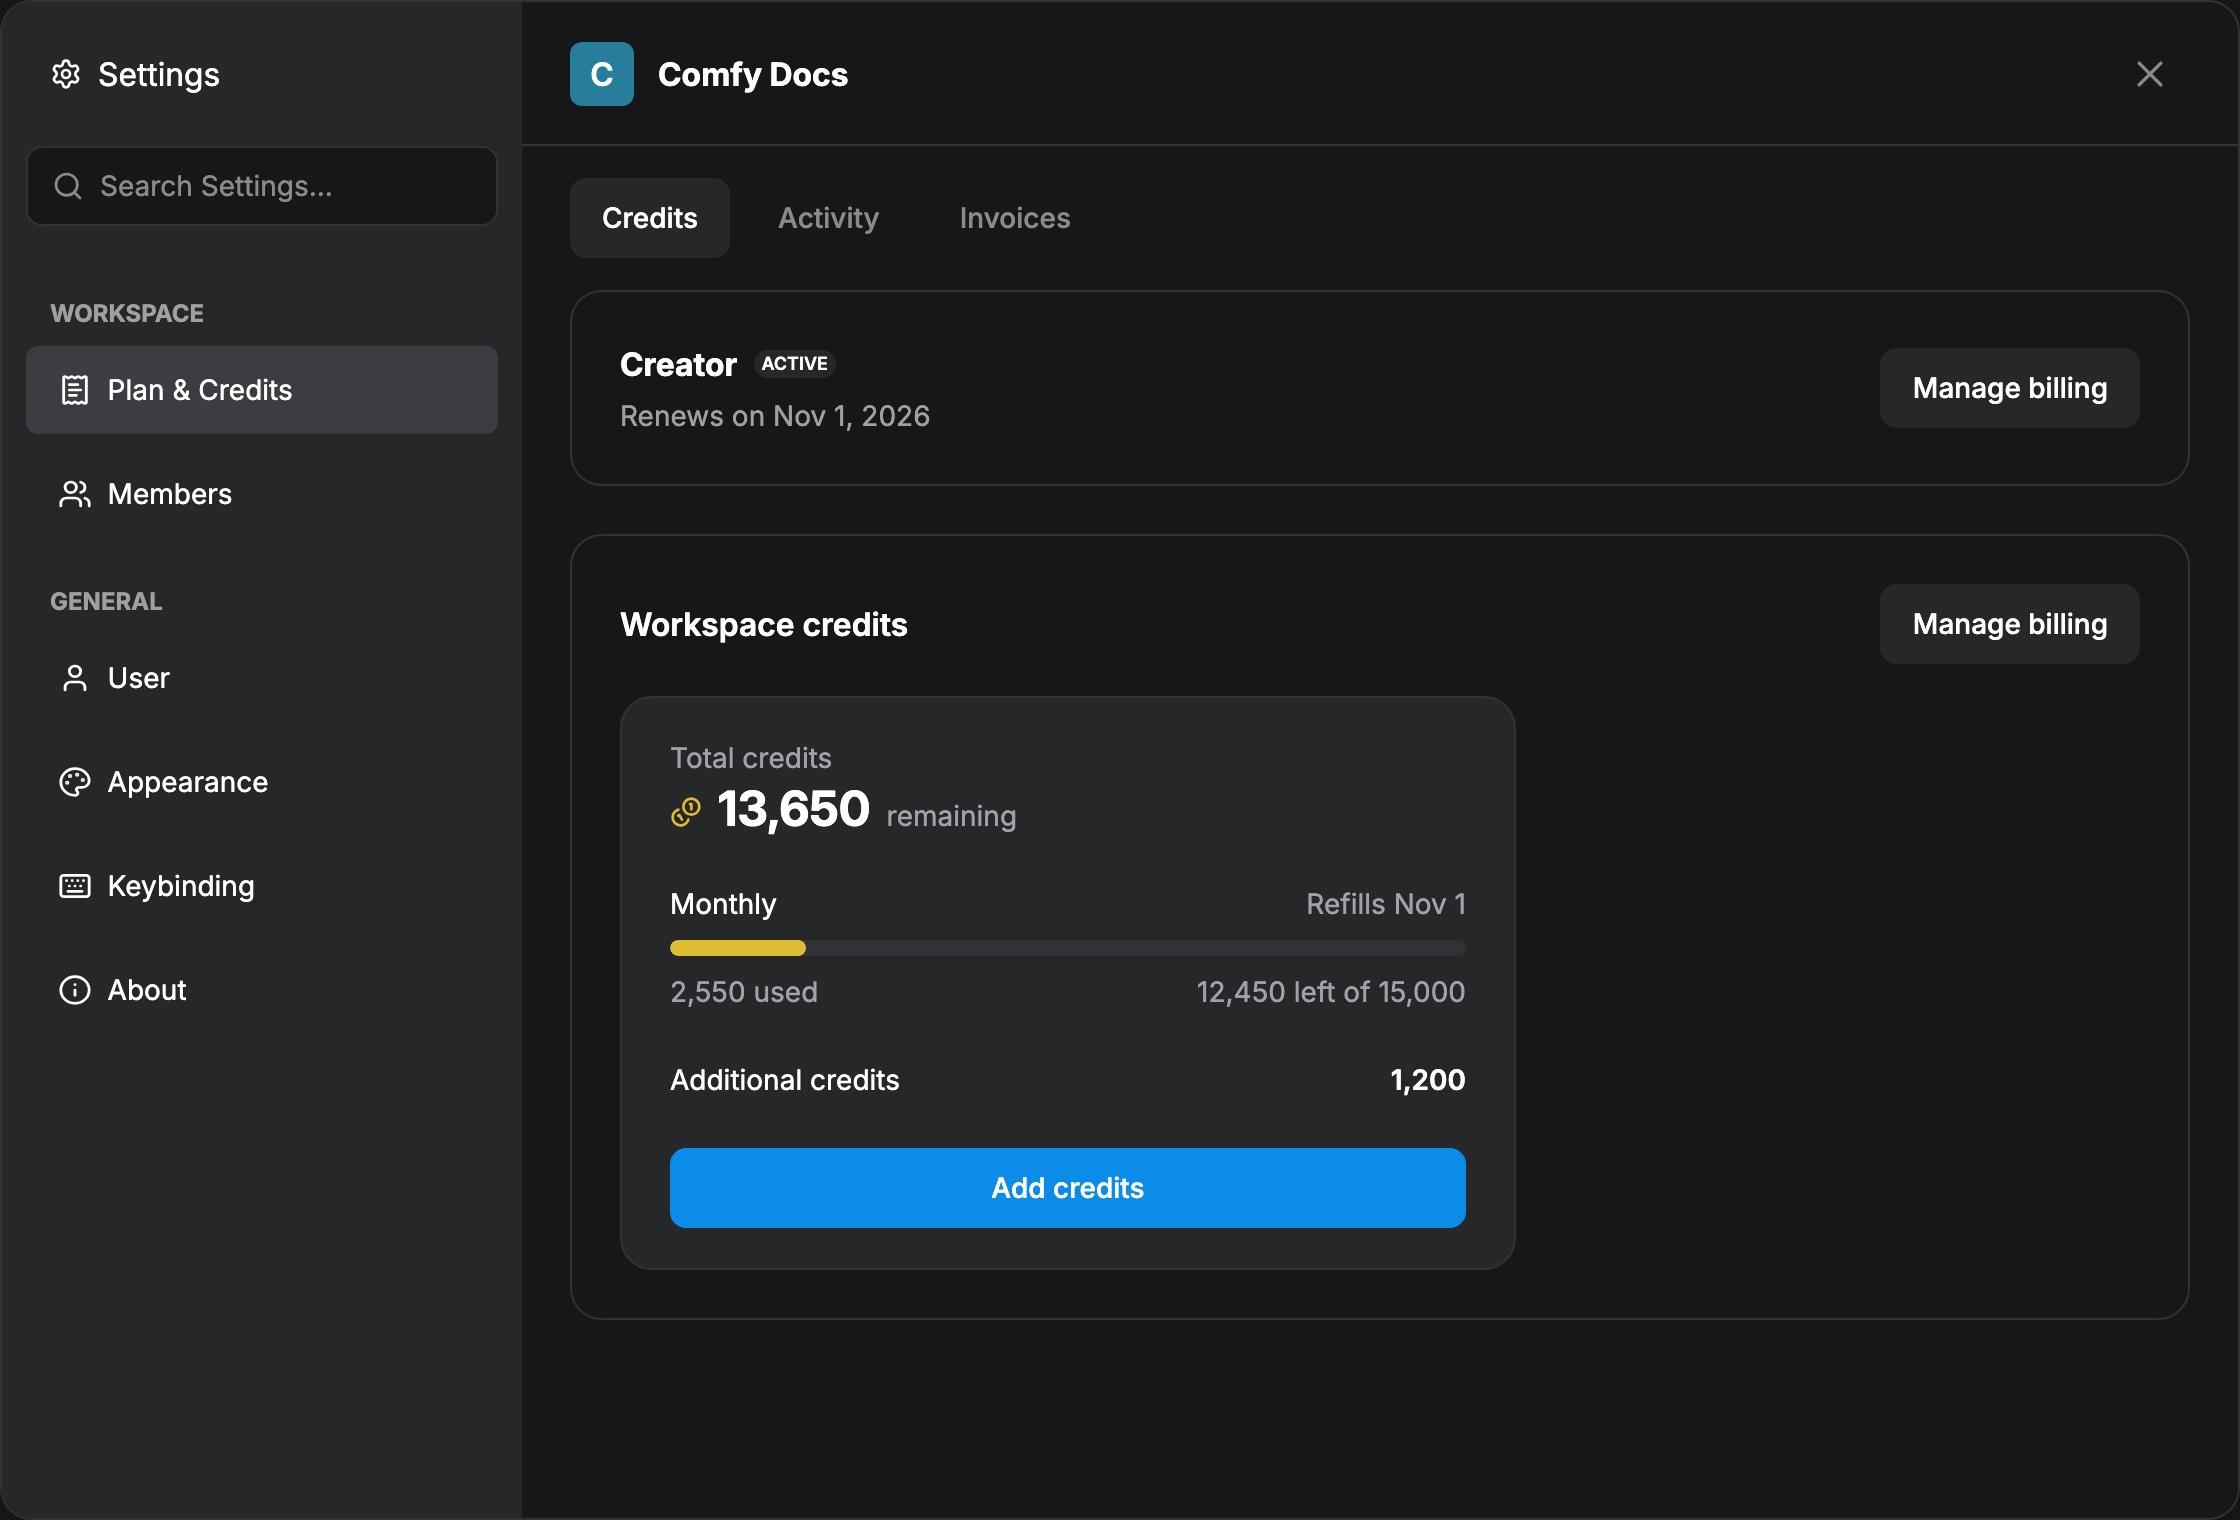
Task: Switch to the Activity tab
Action: tap(829, 218)
